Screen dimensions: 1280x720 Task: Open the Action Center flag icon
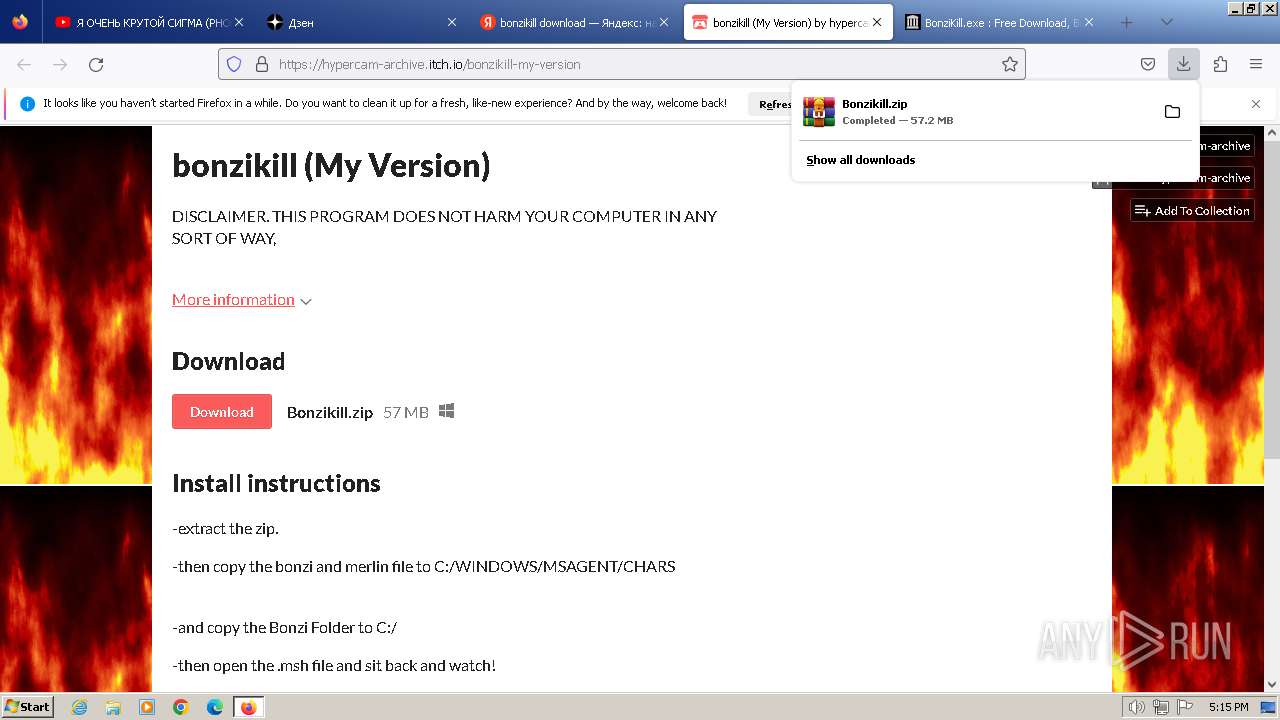click(x=1184, y=707)
